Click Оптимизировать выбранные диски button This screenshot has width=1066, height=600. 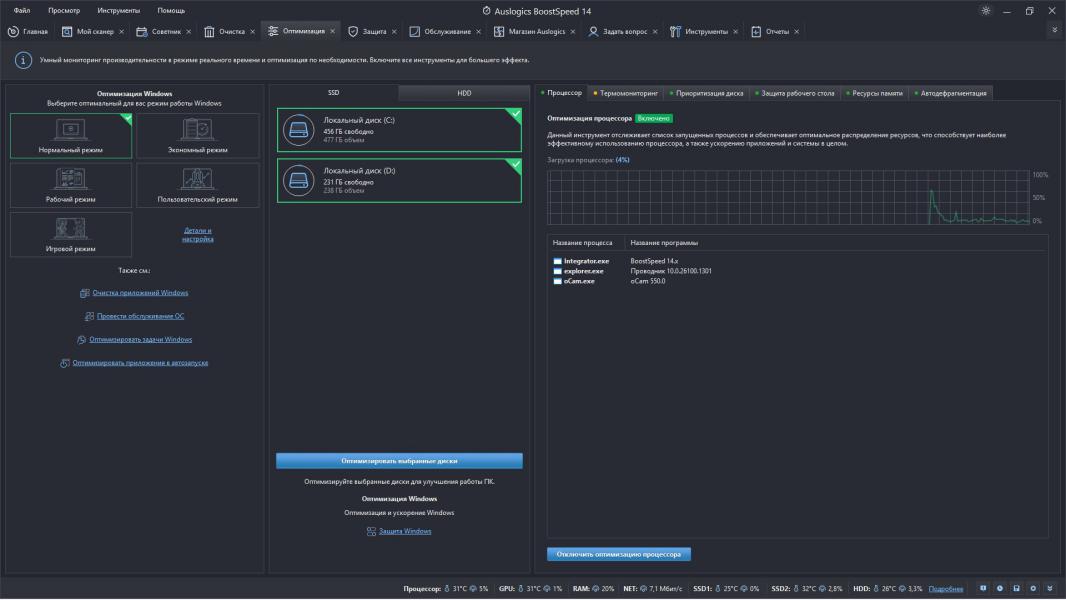tap(399, 461)
